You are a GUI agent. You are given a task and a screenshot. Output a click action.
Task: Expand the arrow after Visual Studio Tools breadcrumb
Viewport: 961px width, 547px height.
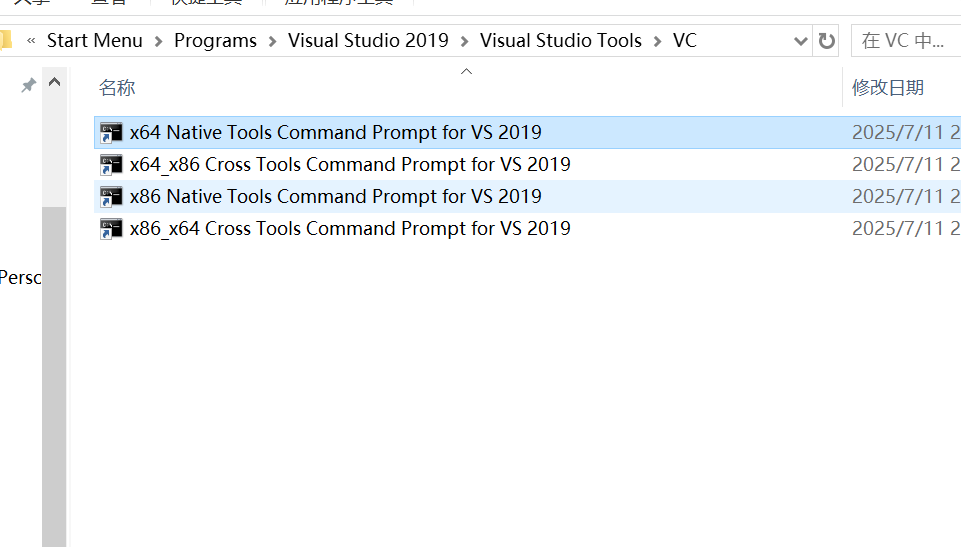[x=658, y=41]
